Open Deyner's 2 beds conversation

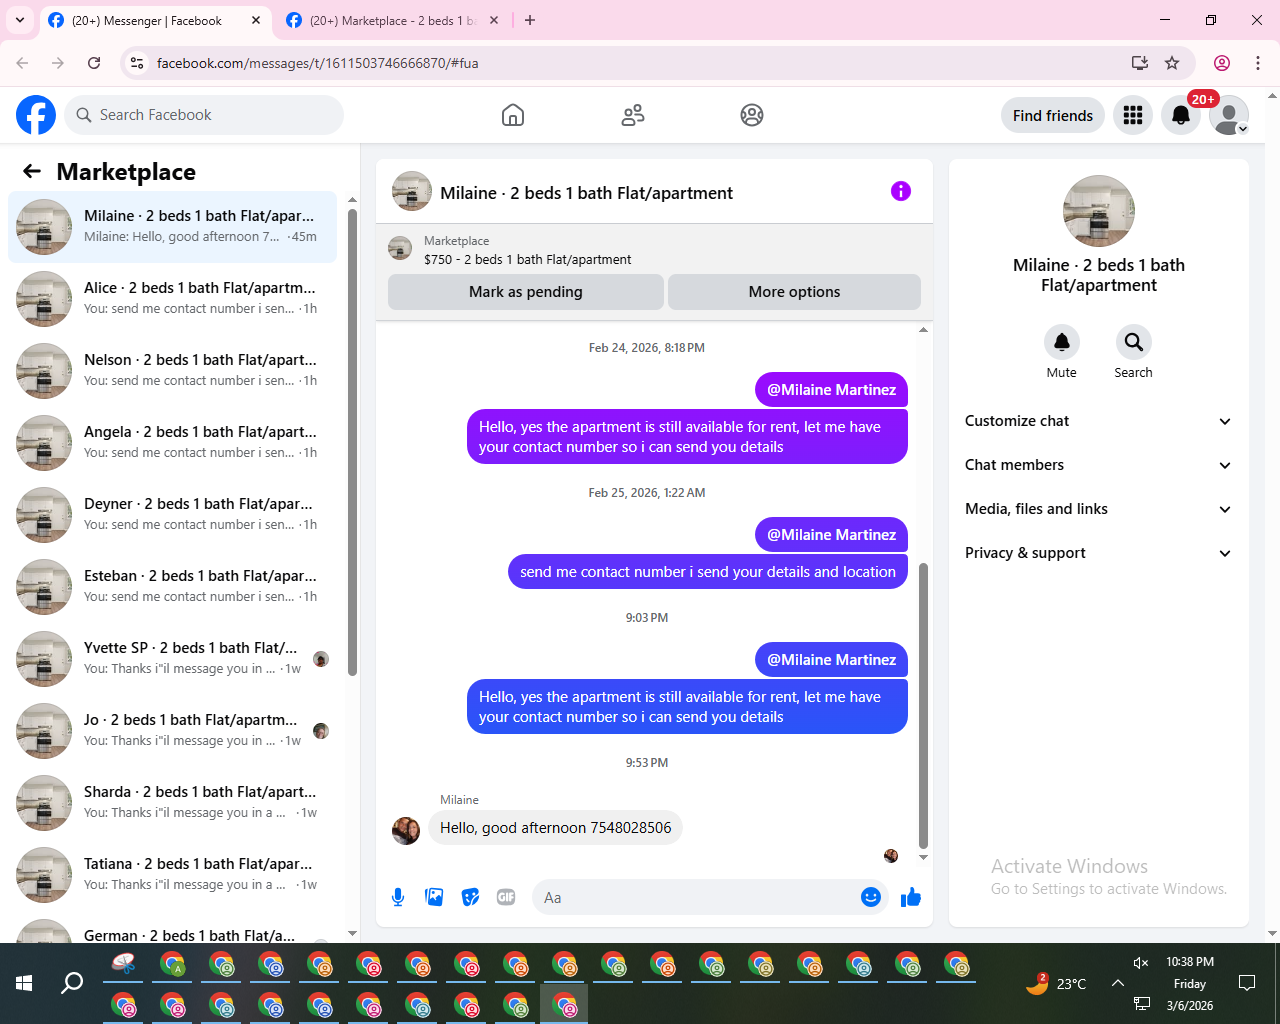click(173, 515)
